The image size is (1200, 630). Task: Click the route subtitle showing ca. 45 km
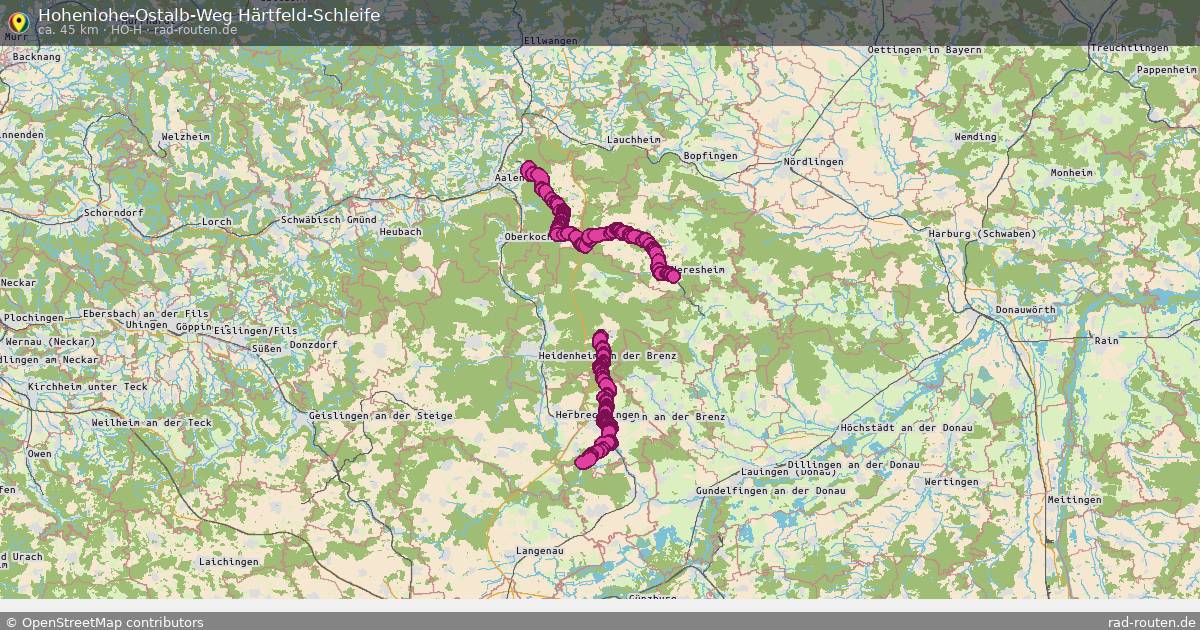tap(137, 30)
